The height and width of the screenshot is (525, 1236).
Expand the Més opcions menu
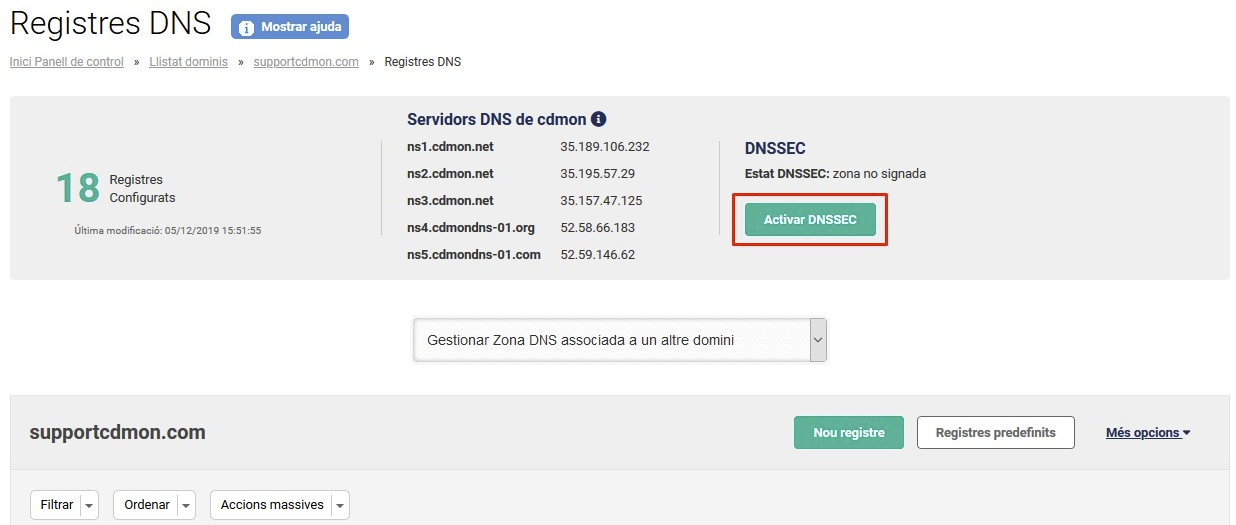pyautogui.click(x=1148, y=433)
